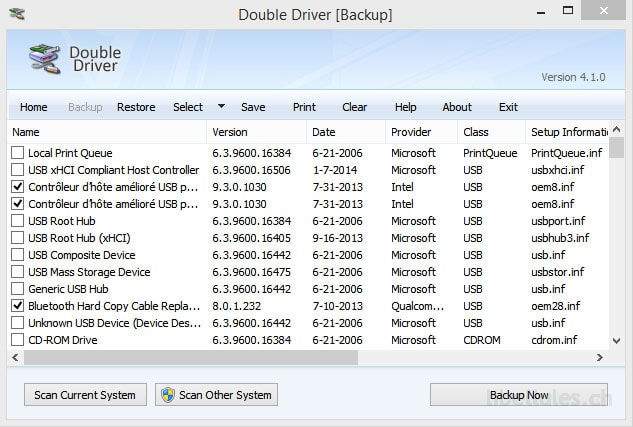Minimize the Double Driver window

[541, 12]
